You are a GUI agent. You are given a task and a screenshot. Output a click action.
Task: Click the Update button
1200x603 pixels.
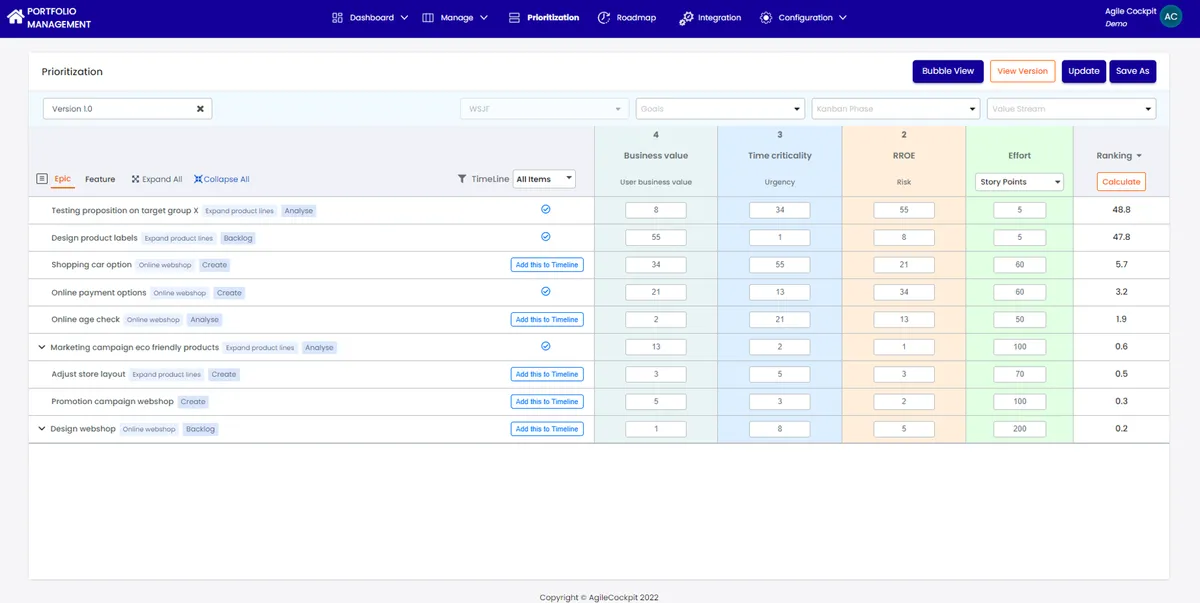pos(1083,71)
